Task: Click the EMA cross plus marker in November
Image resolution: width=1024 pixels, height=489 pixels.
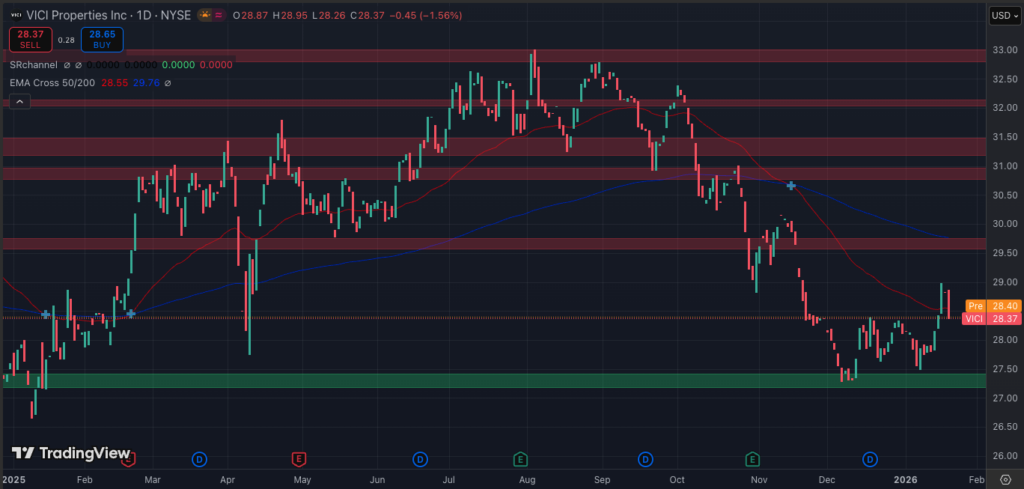Action: 791,186
